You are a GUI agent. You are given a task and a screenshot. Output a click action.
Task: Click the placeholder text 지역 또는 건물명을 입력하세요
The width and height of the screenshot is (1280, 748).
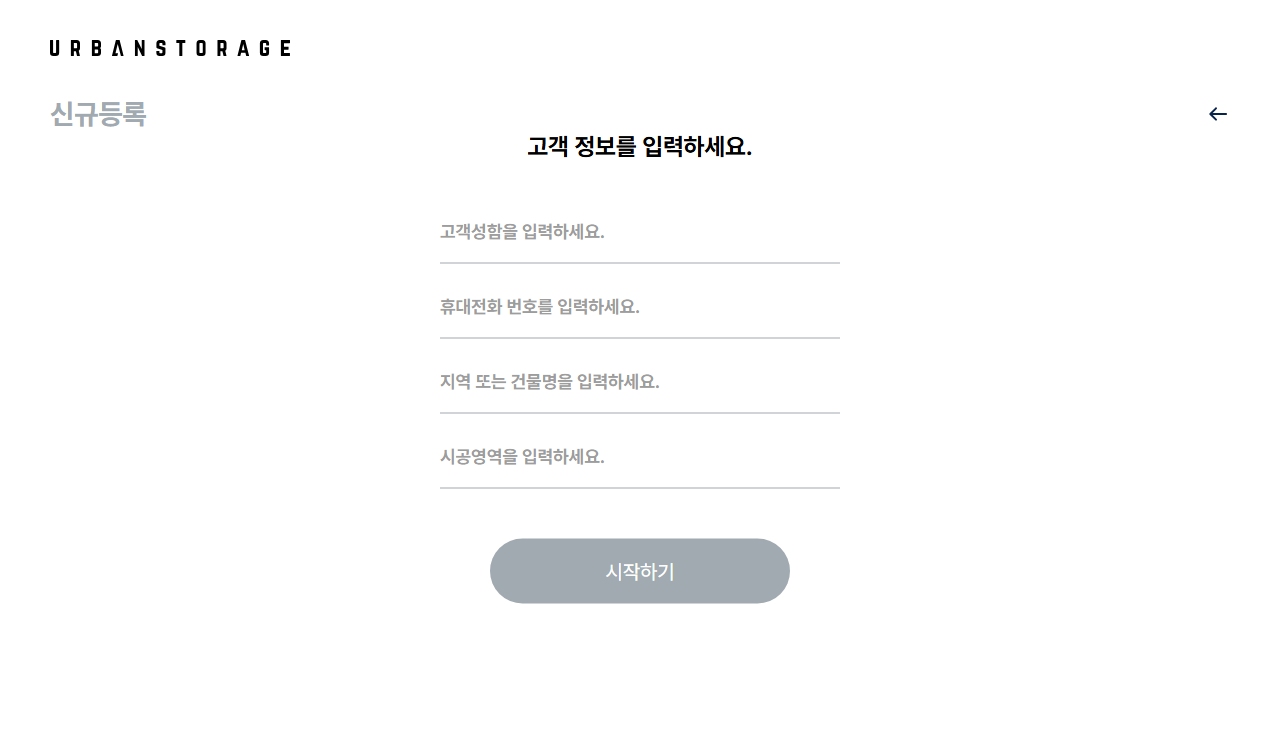point(550,382)
